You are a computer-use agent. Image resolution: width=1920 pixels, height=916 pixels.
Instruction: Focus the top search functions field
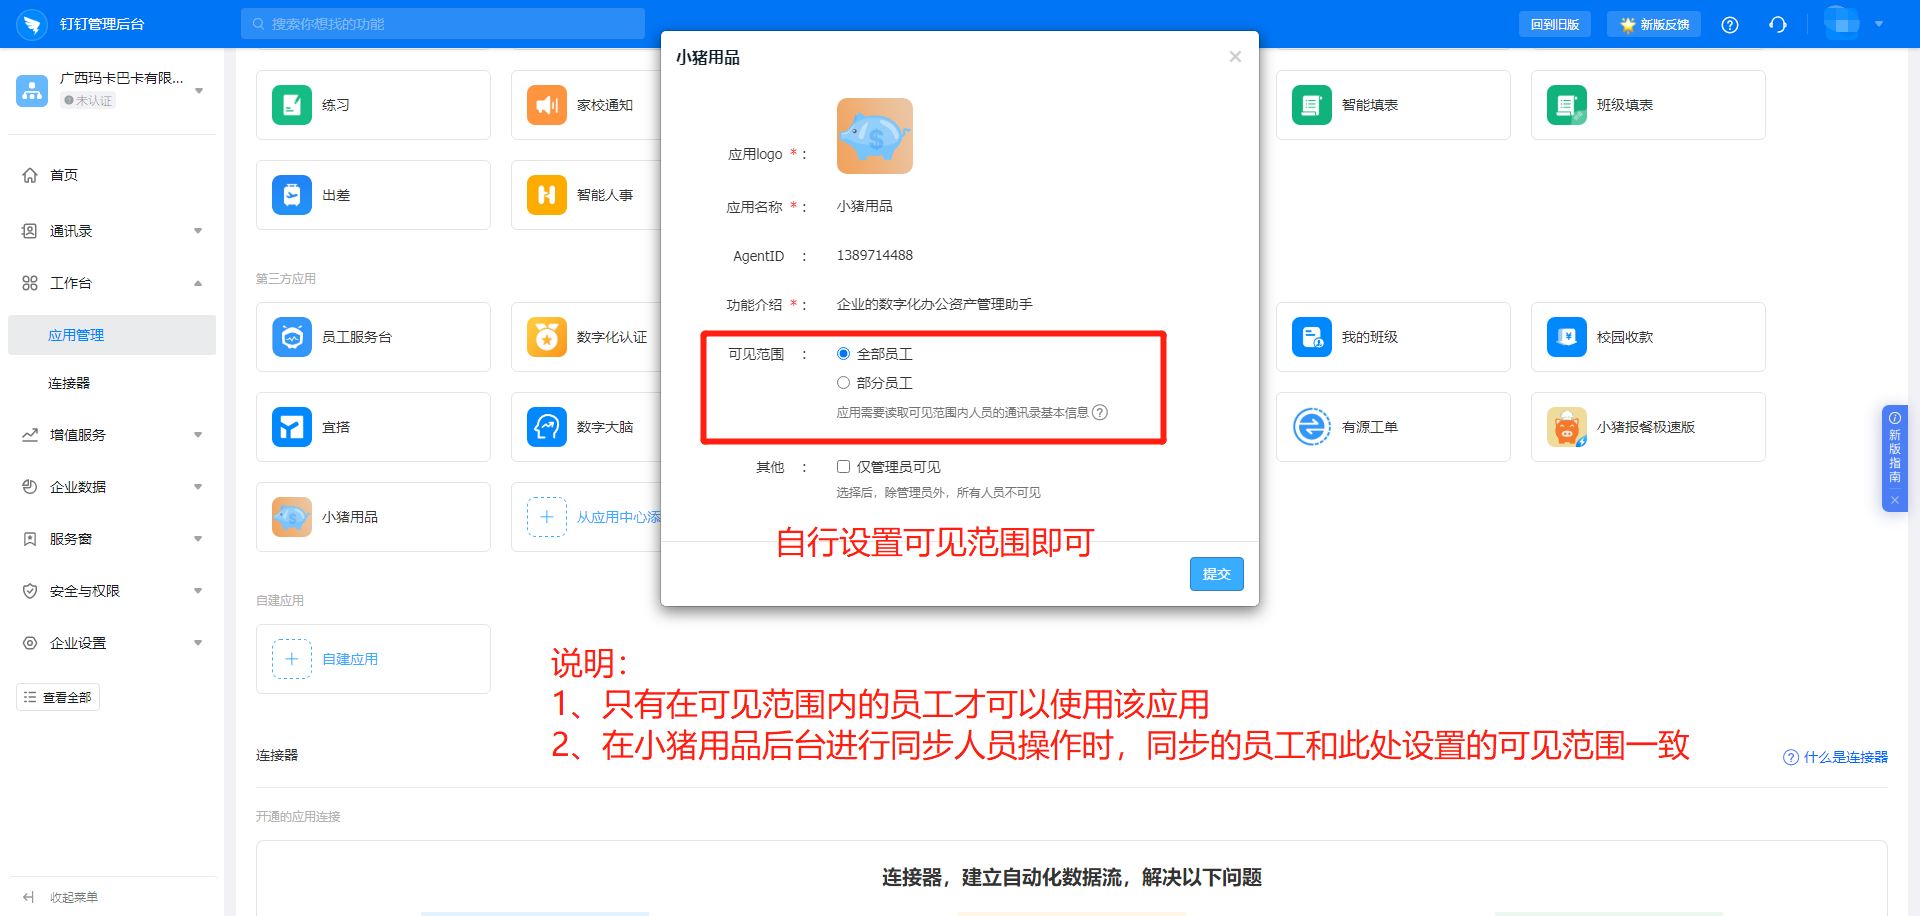pos(443,24)
